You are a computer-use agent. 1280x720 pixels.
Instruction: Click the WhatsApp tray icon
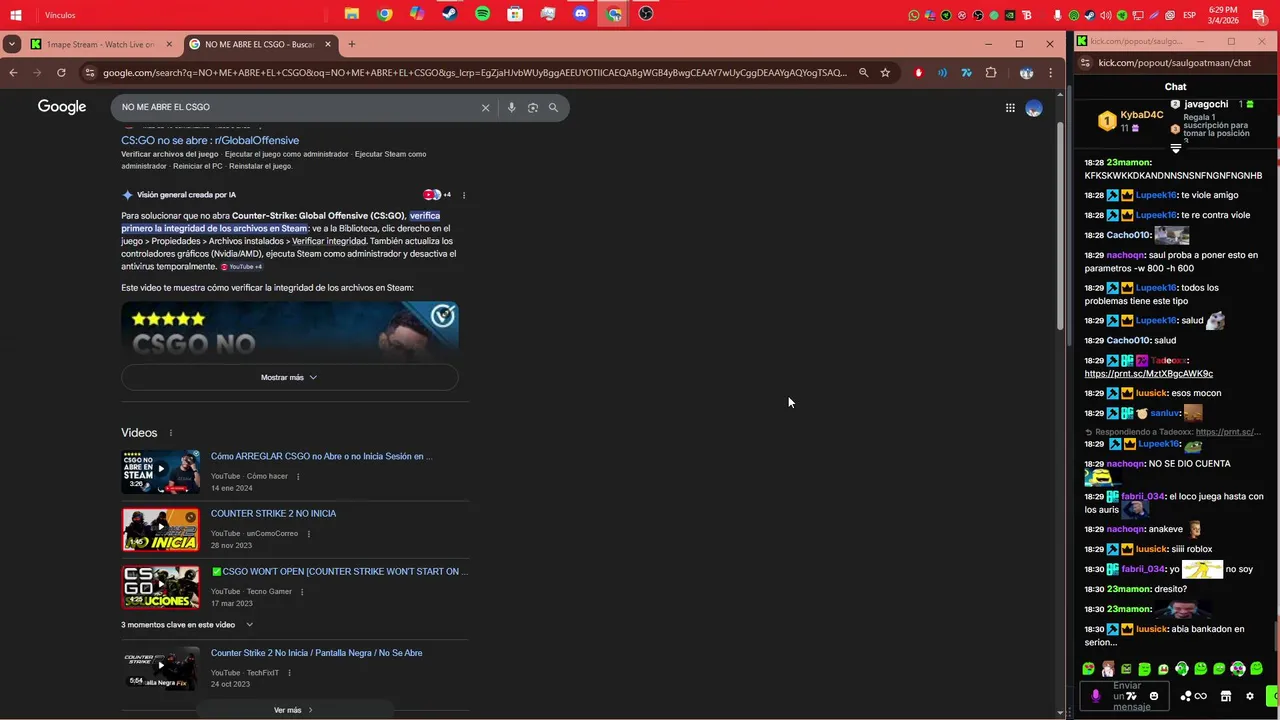pyautogui.click(x=914, y=15)
